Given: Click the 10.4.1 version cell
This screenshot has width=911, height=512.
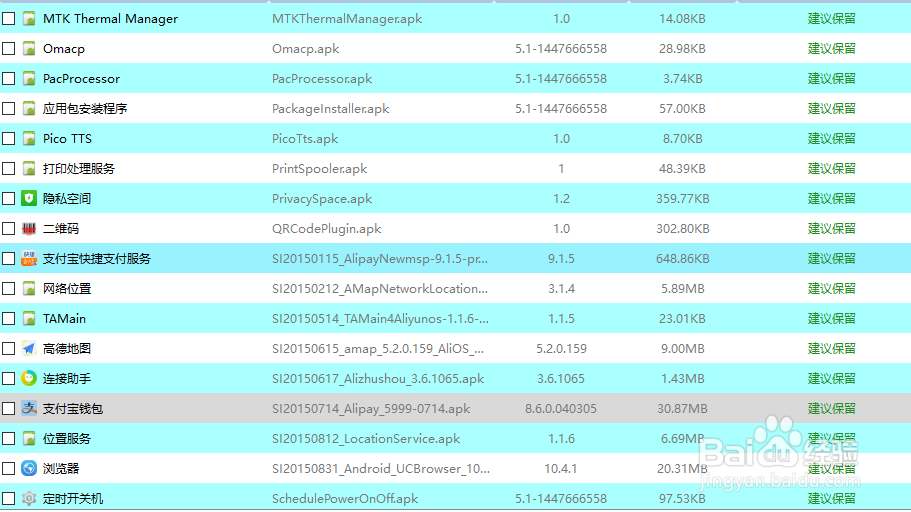Looking at the screenshot, I should coord(561,468).
